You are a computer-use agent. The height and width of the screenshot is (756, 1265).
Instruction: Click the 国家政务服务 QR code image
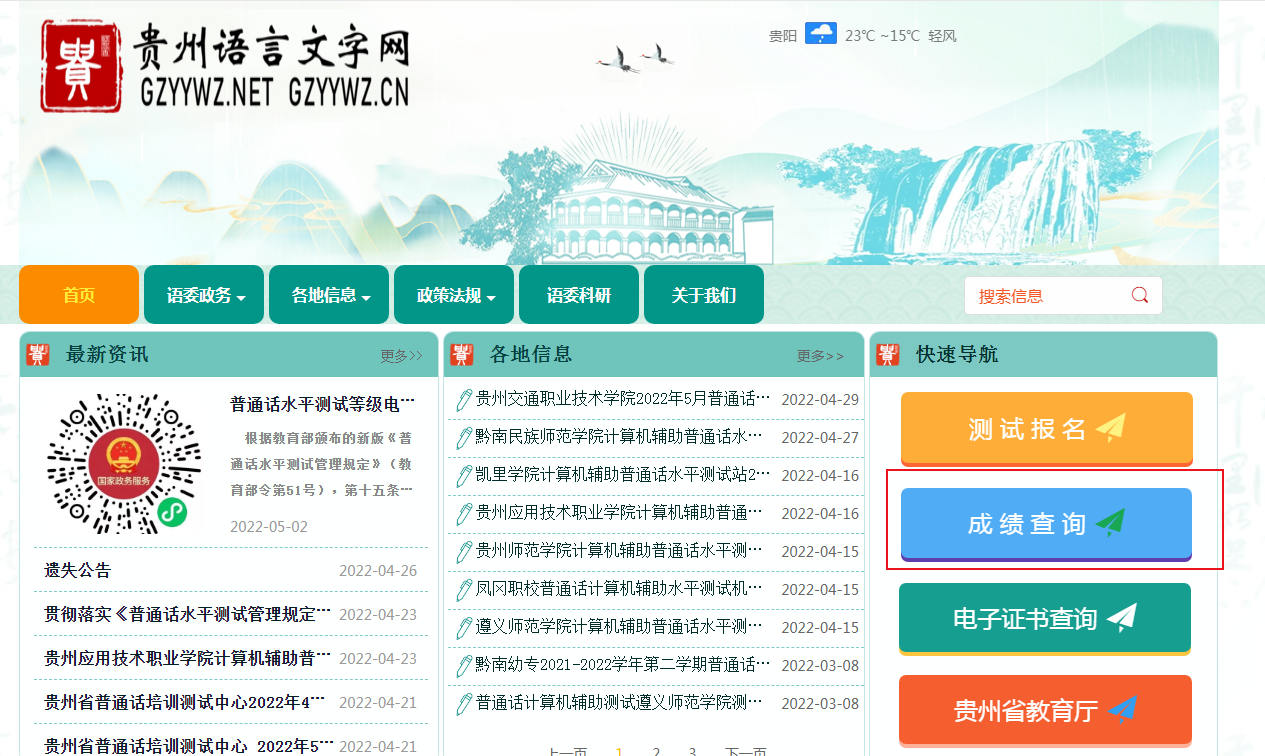[124, 463]
